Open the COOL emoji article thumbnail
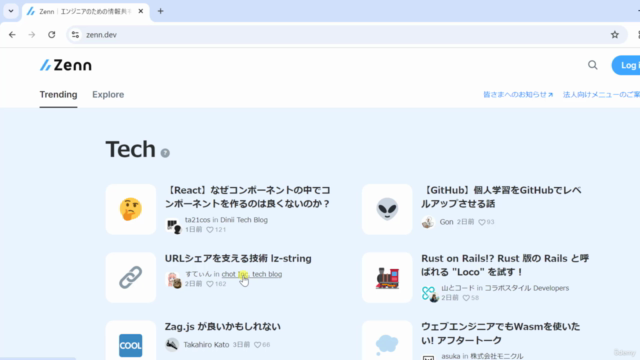Image resolution: width=640 pixels, height=360 pixels. 131,340
